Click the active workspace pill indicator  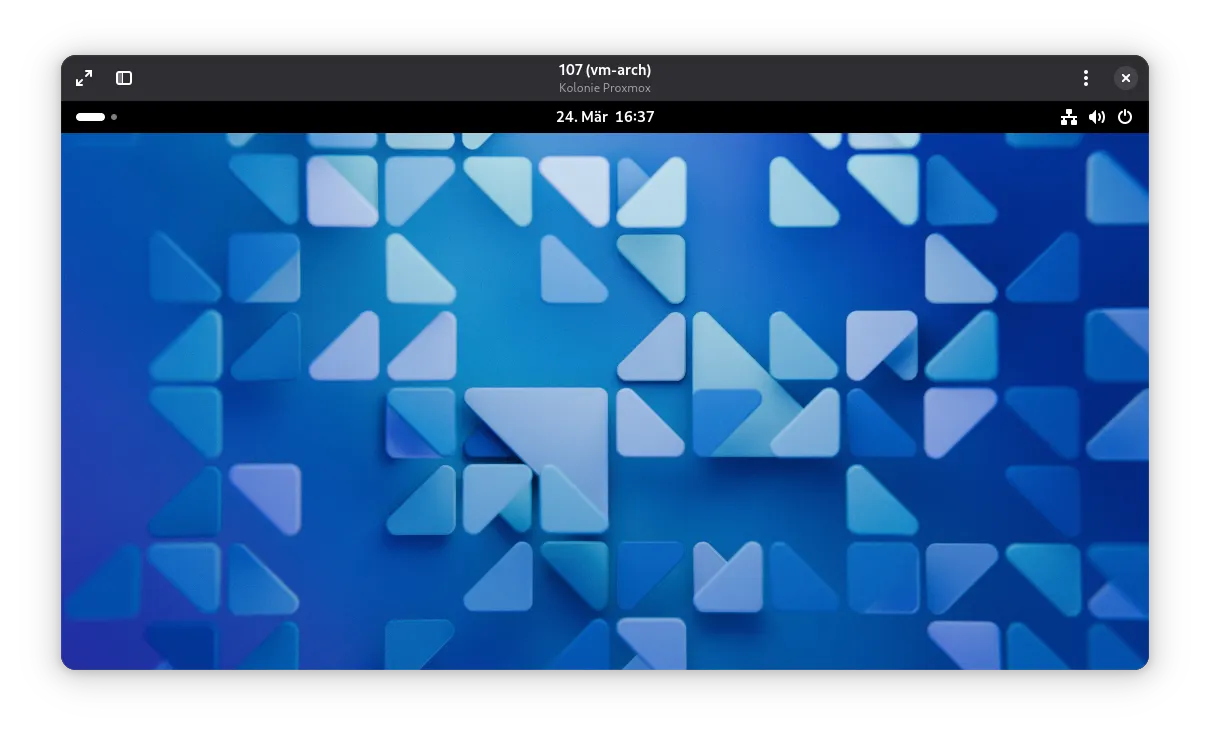(x=90, y=117)
